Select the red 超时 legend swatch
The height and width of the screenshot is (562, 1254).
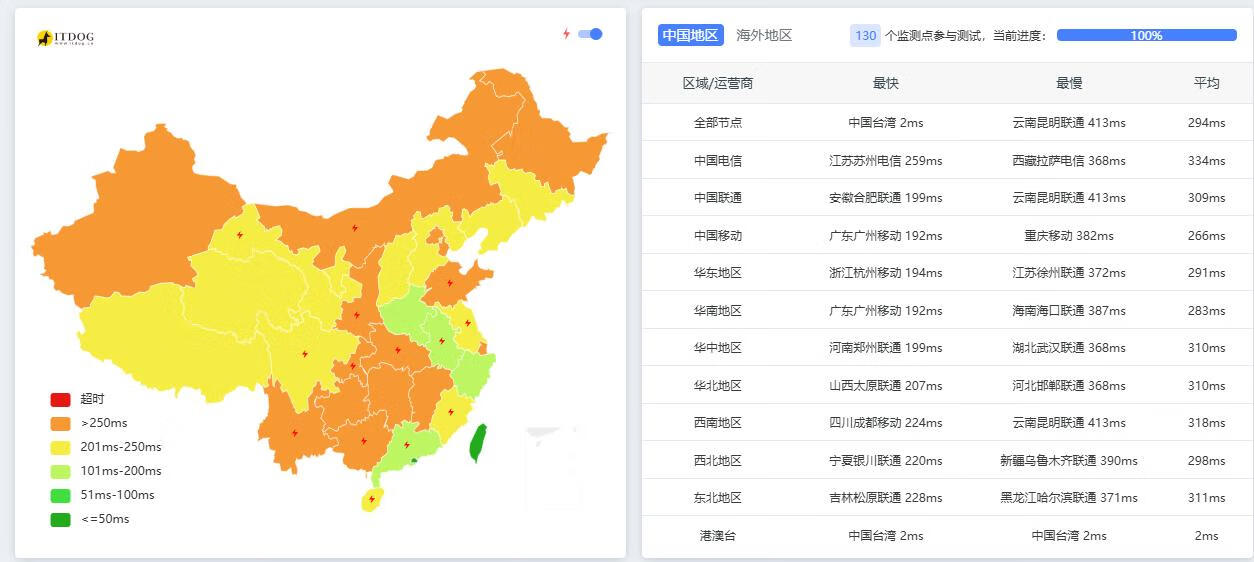pos(60,399)
